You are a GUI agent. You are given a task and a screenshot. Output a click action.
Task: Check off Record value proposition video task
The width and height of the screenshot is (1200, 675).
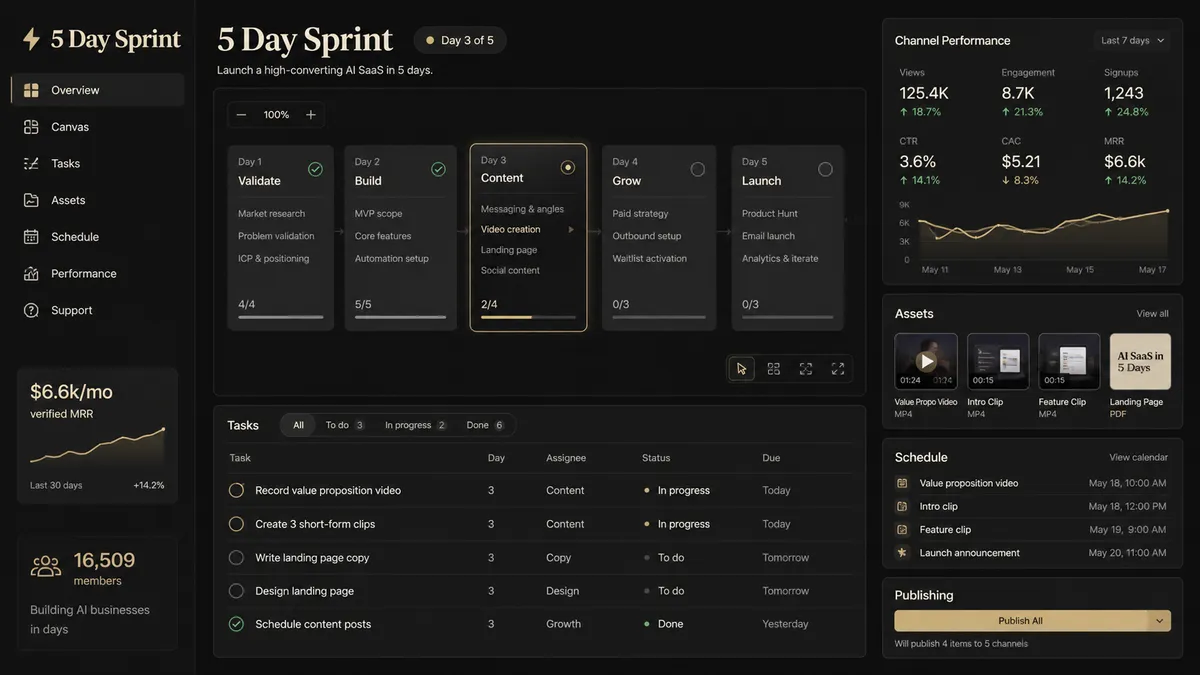[236, 490]
